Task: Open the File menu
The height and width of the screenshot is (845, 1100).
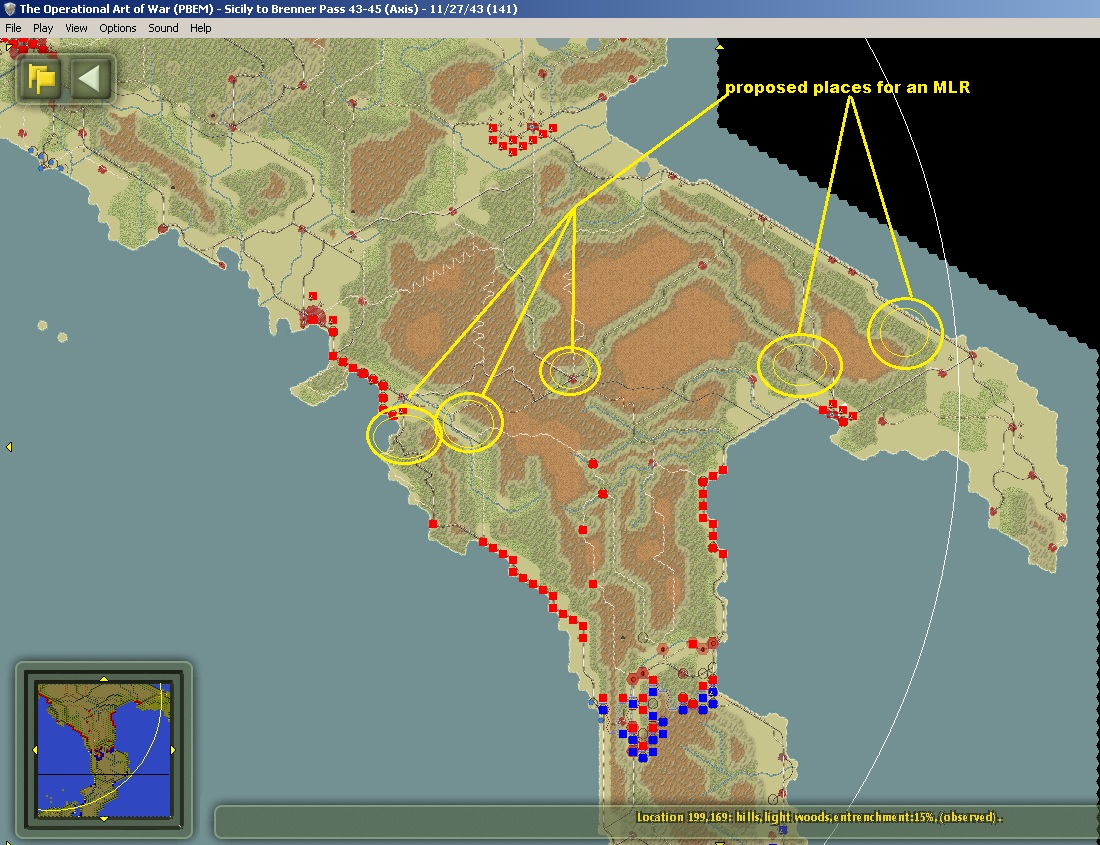Action: click(x=13, y=28)
